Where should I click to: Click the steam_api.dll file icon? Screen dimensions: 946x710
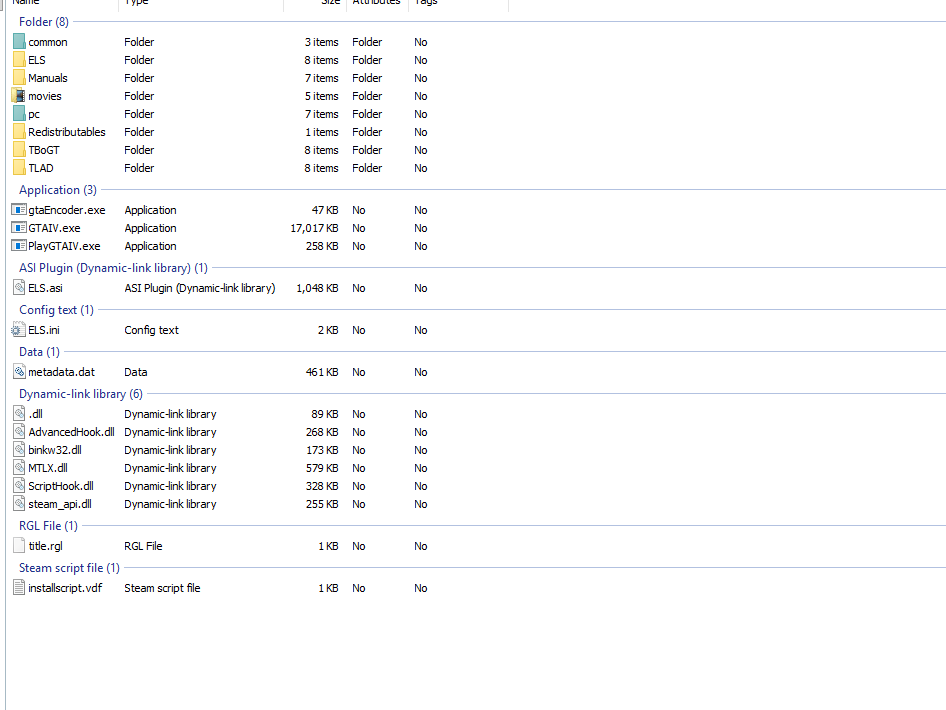[x=19, y=504]
